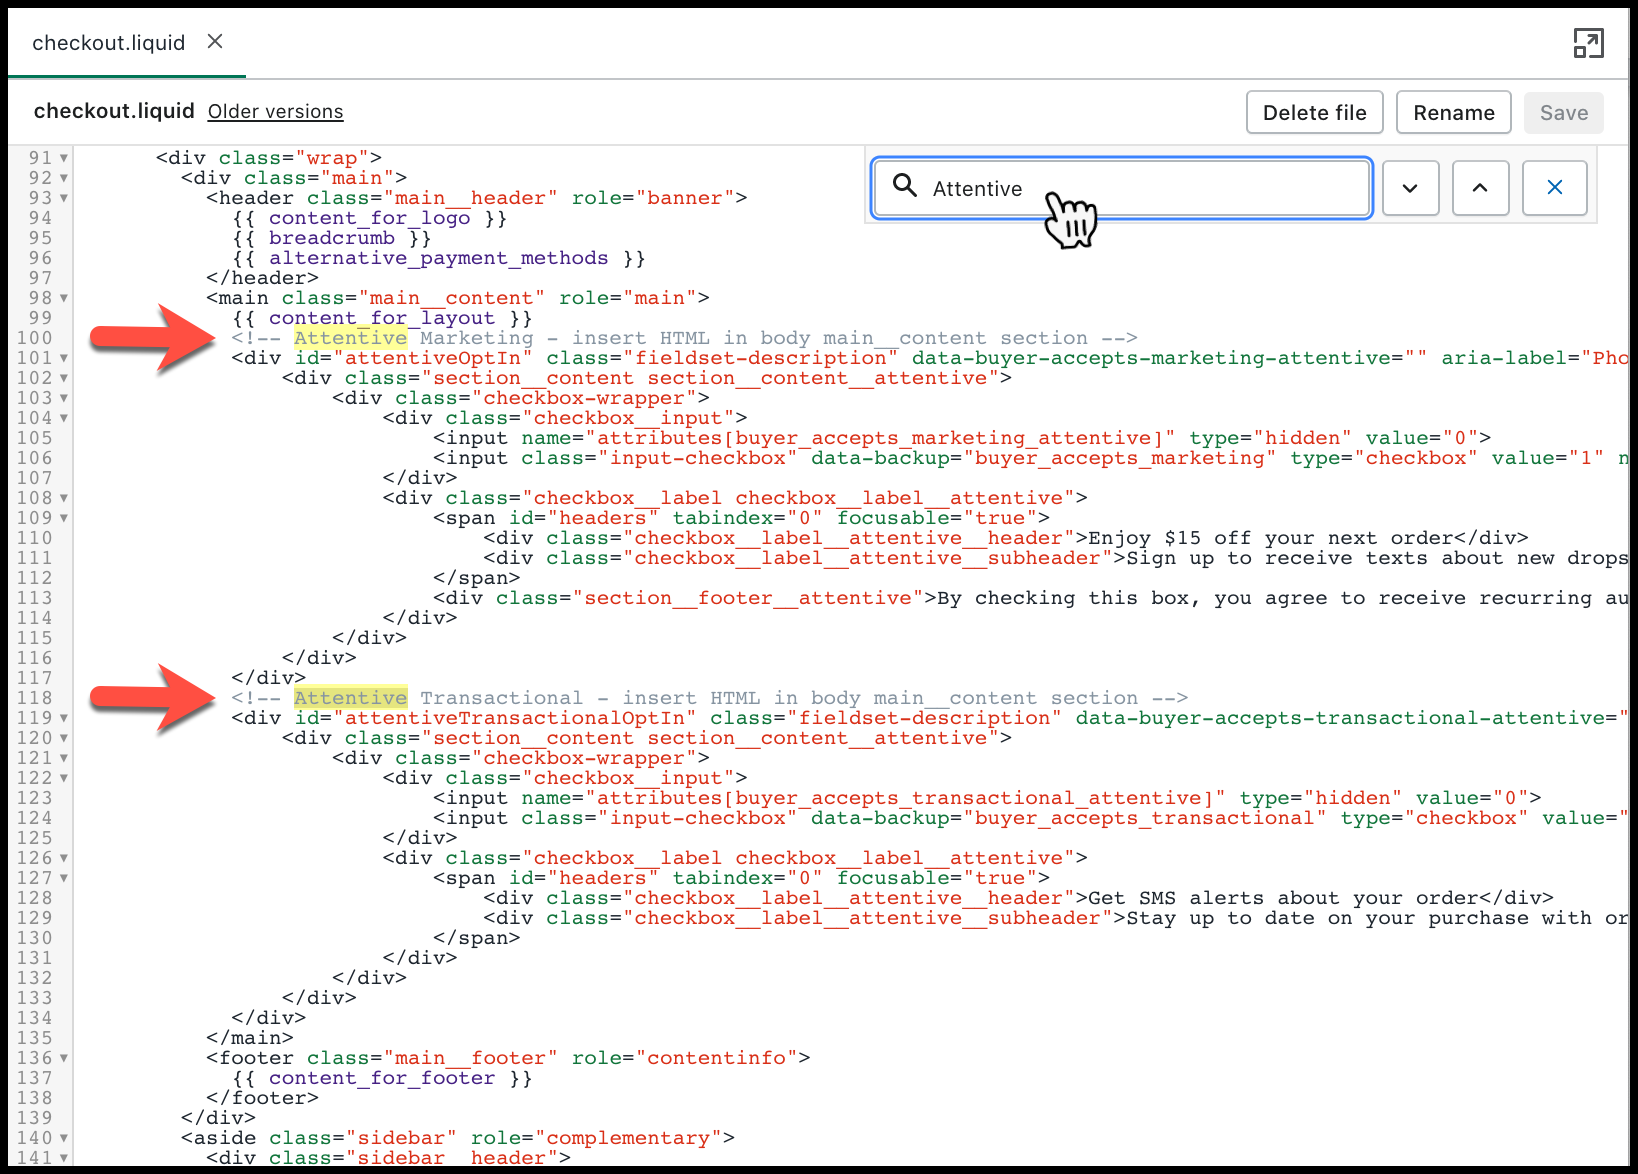The image size is (1638, 1174).
Task: Collapse the footer fold at line 136
Action: [x=64, y=1058]
